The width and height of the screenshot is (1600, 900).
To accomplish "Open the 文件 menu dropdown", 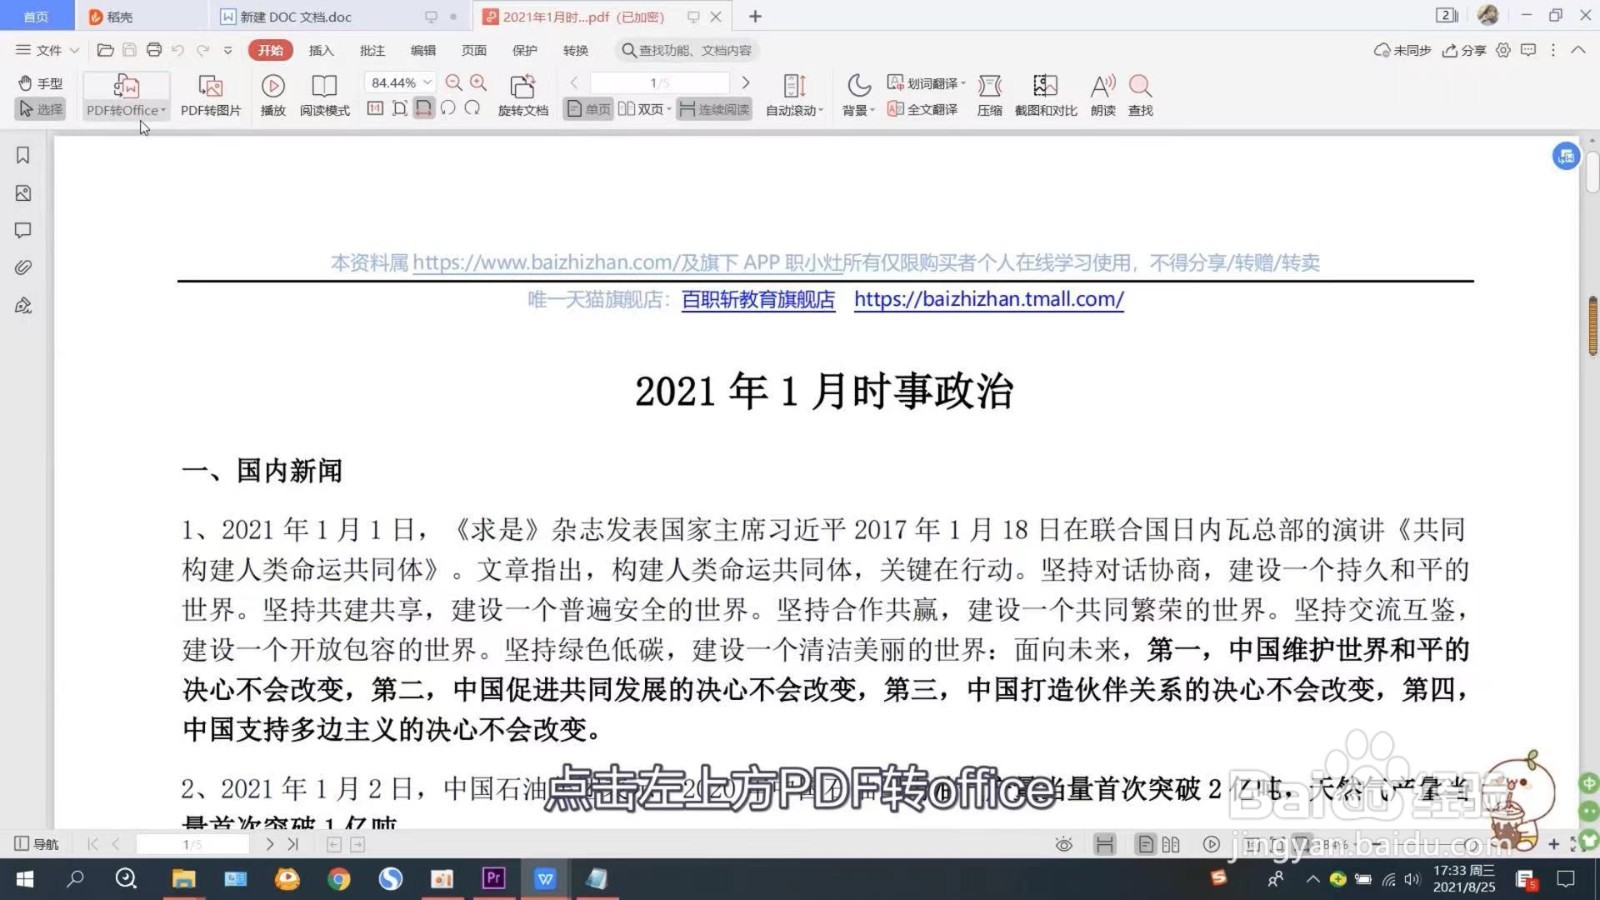I will click(x=47, y=50).
